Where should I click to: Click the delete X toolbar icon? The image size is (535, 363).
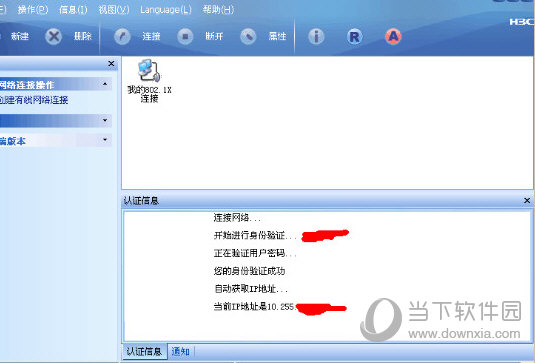54,36
